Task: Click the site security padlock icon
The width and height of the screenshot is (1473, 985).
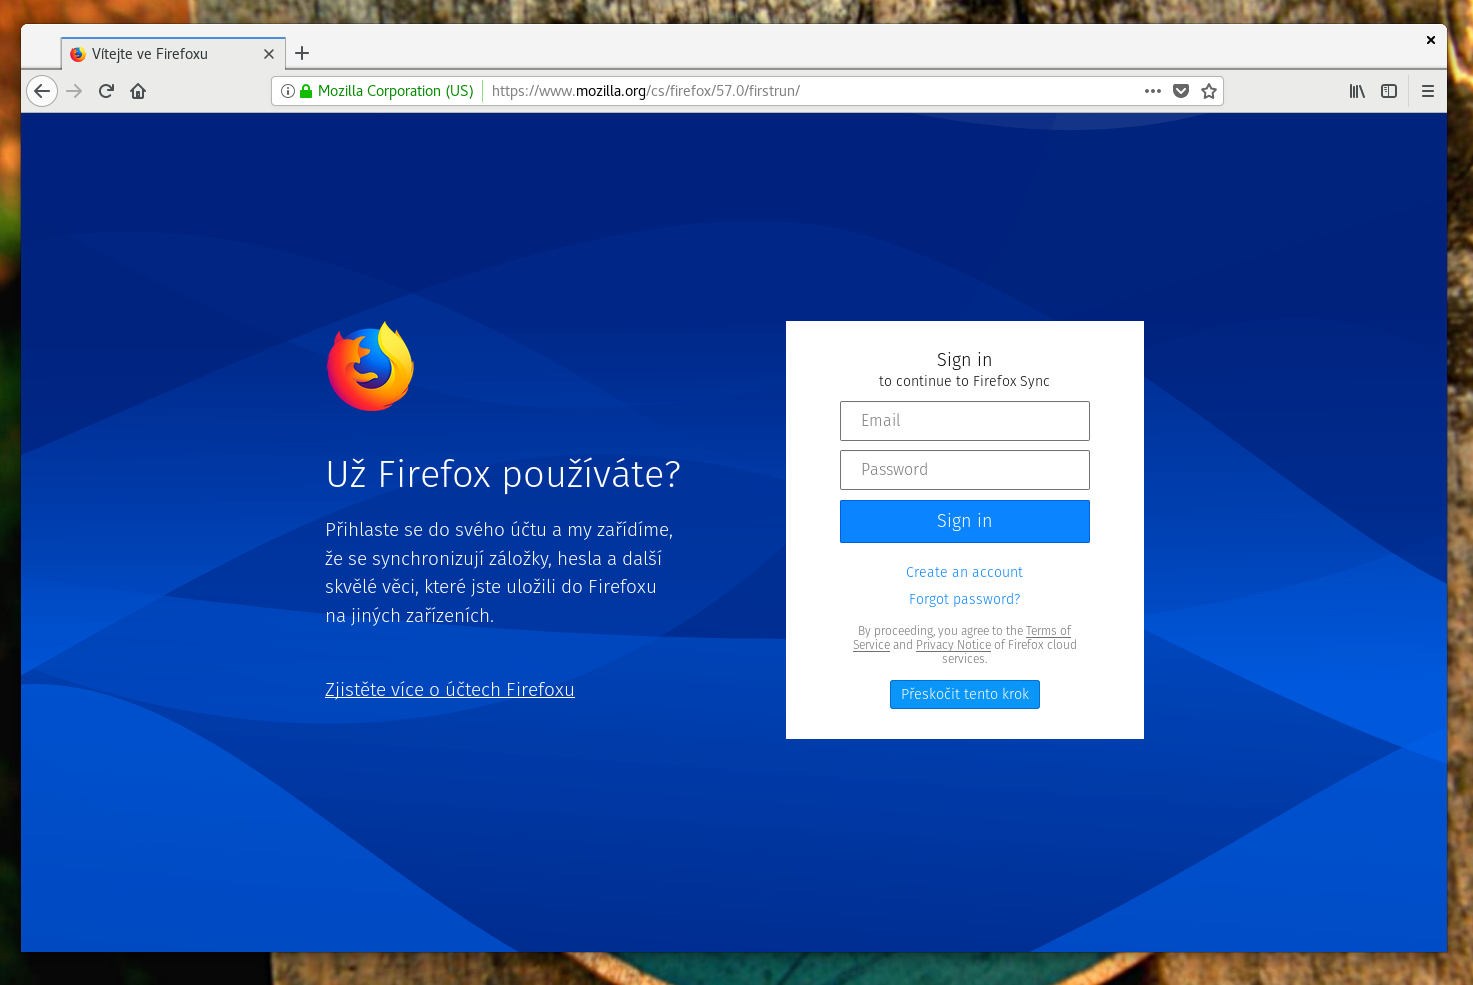Action: click(x=306, y=90)
